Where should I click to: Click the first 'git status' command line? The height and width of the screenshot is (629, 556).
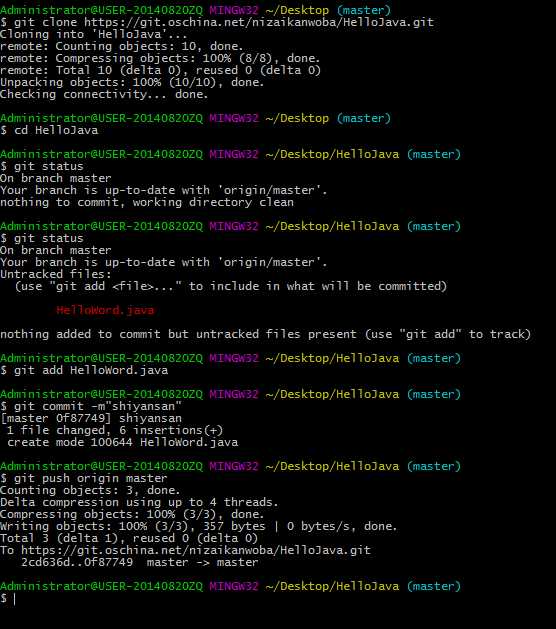point(42,166)
